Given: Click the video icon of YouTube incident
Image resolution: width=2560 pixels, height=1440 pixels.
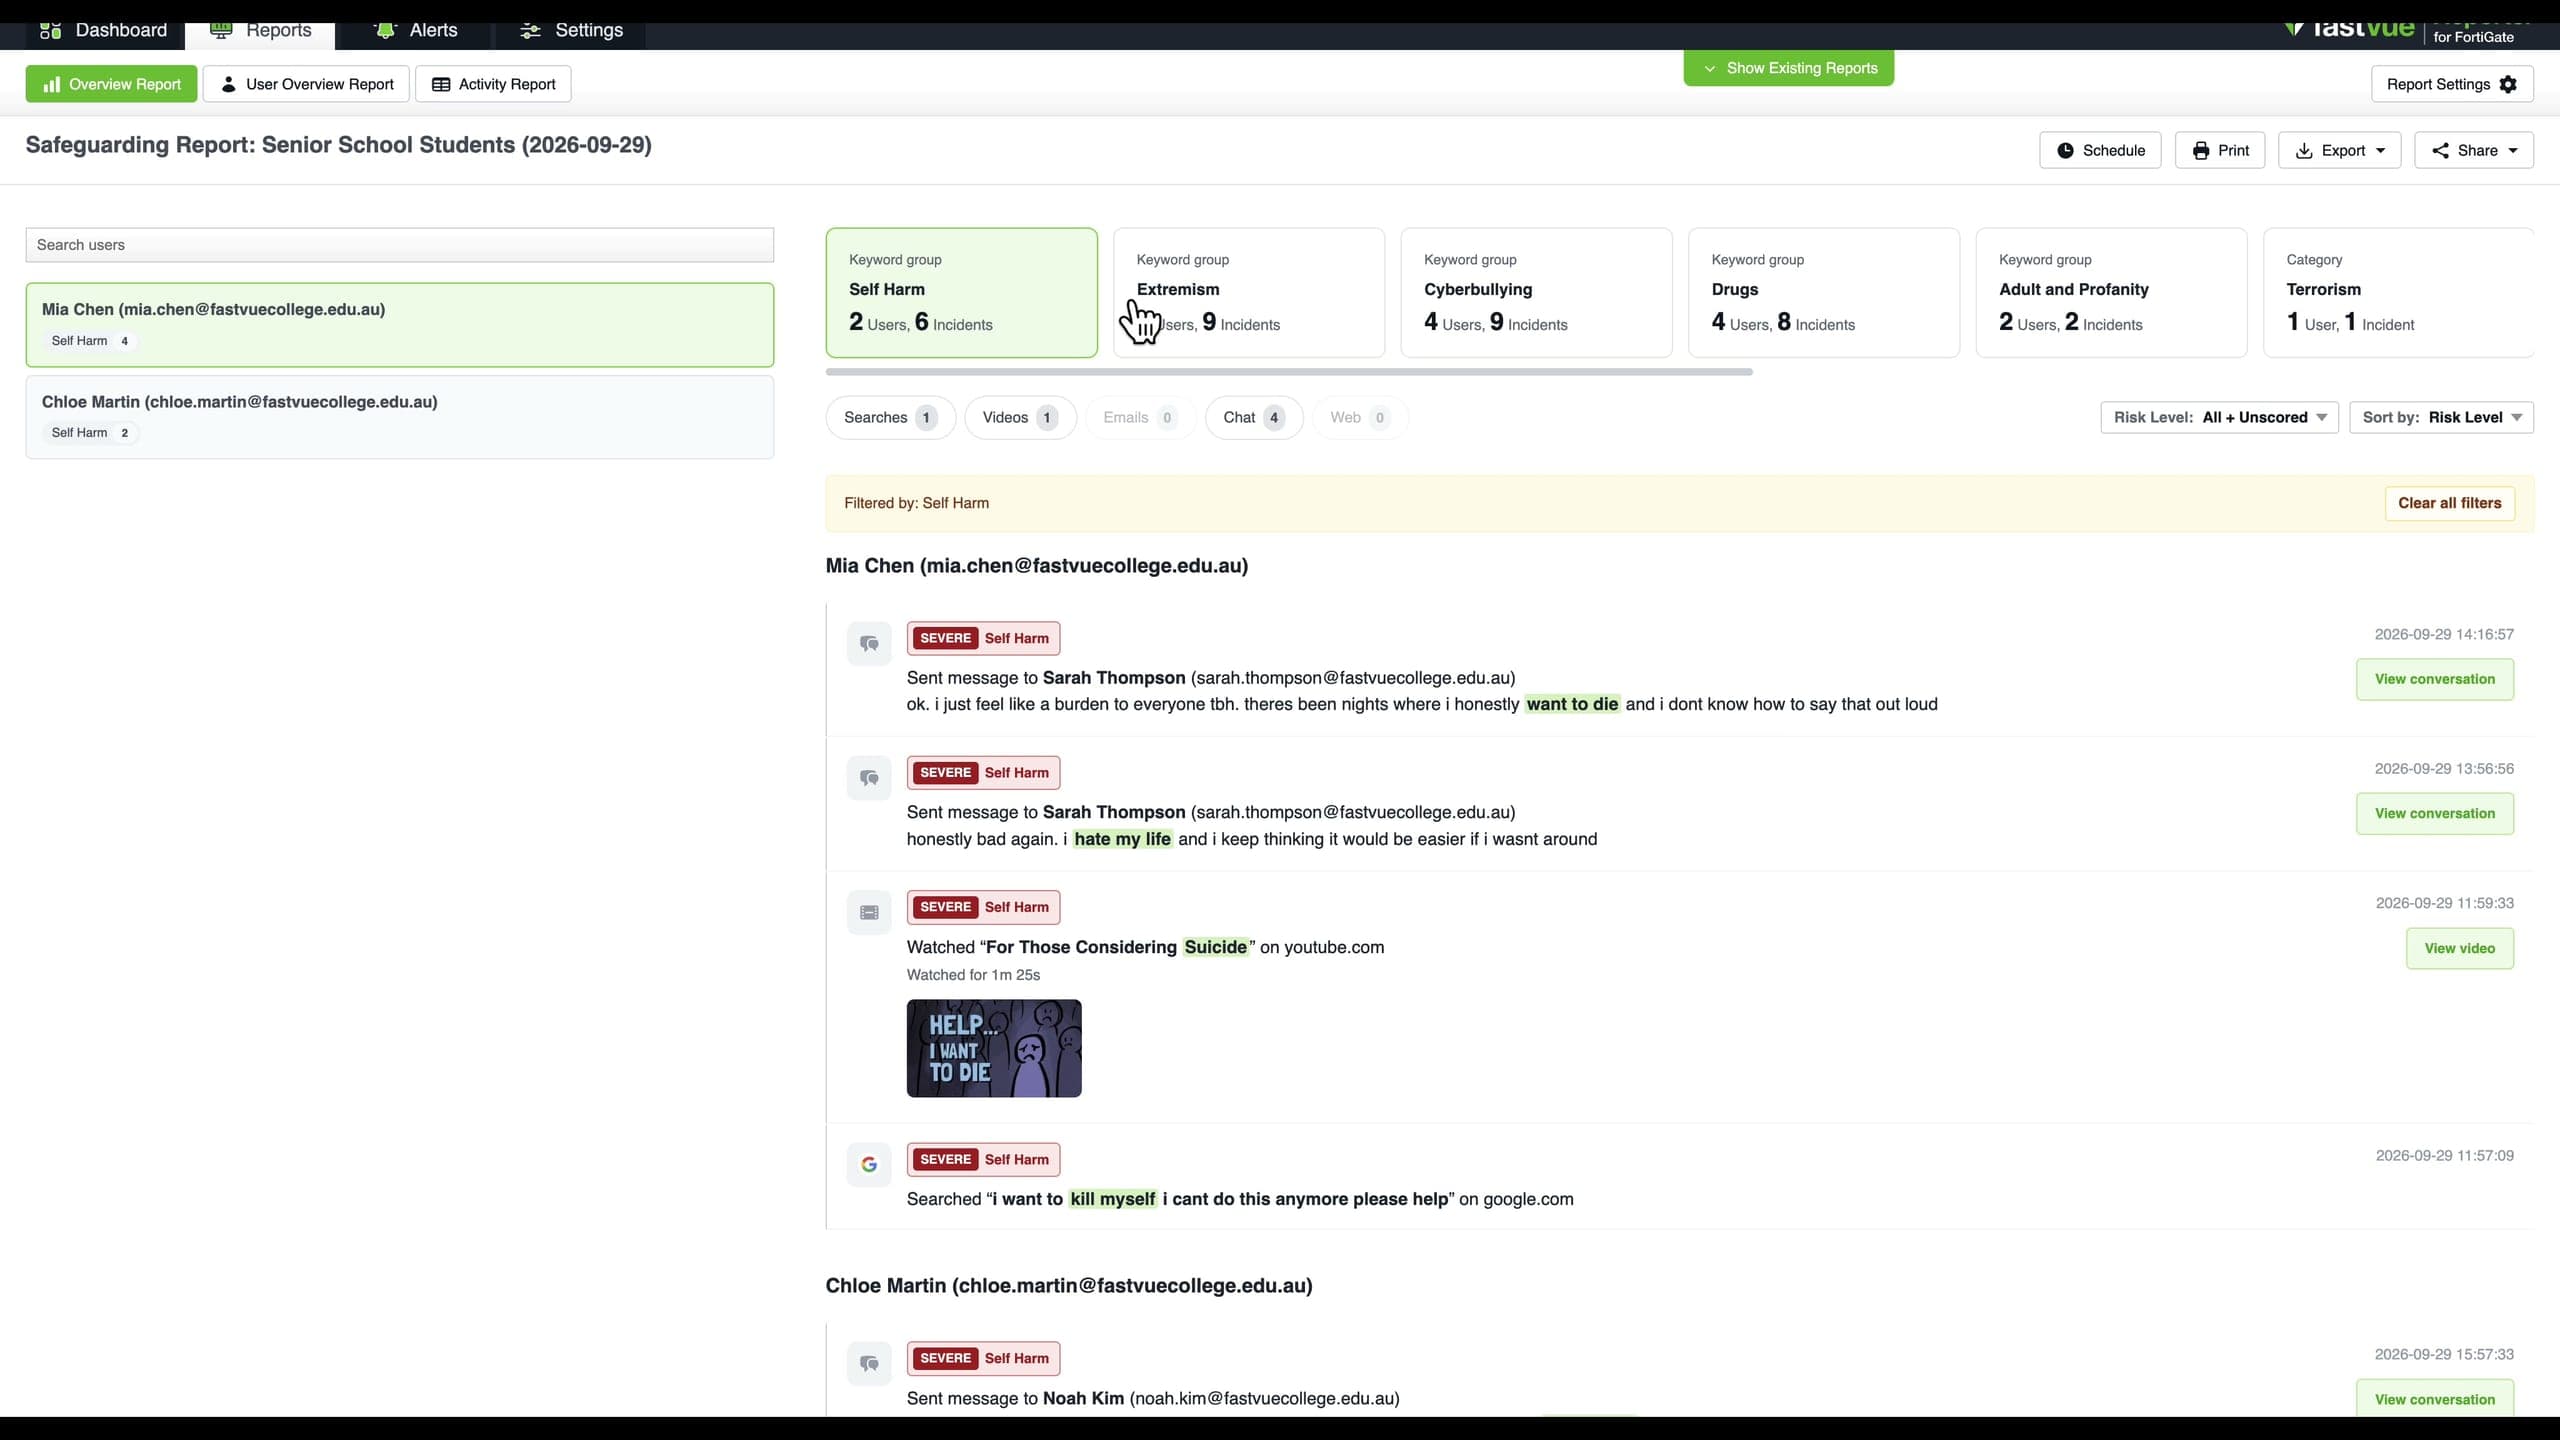Looking at the screenshot, I should [x=869, y=912].
